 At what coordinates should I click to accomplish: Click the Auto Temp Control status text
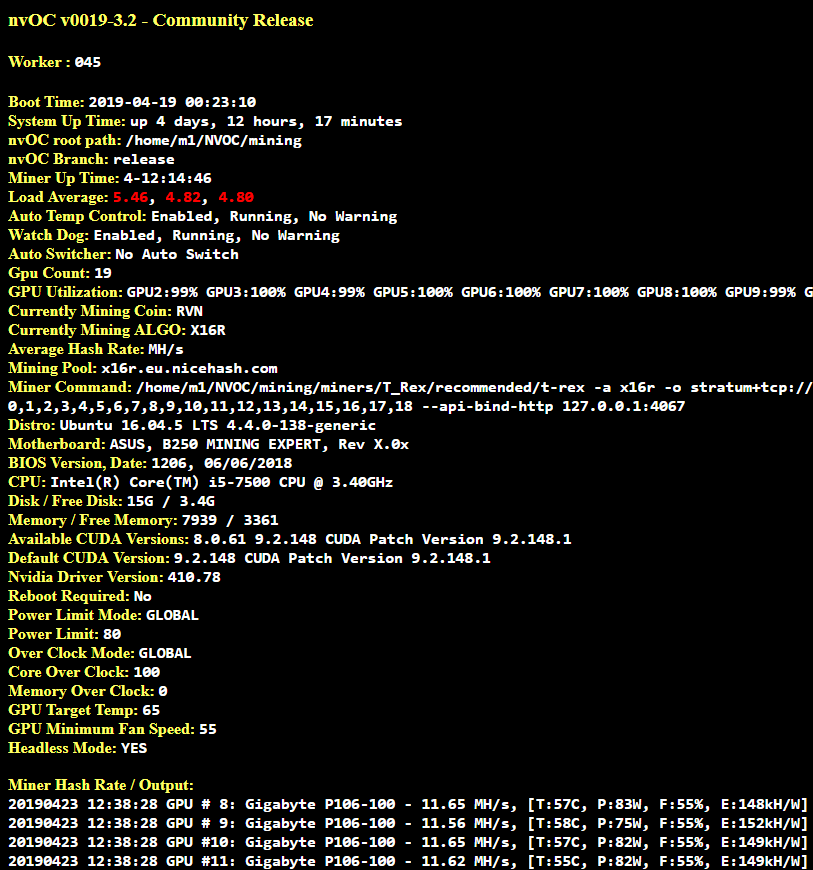pos(274,216)
